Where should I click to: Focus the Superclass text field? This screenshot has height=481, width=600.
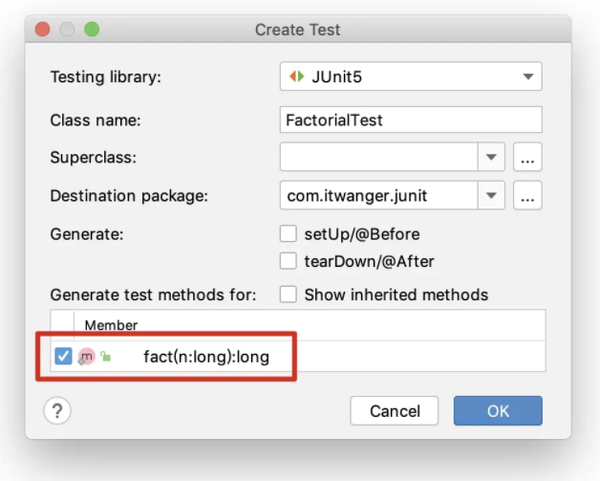pos(380,158)
